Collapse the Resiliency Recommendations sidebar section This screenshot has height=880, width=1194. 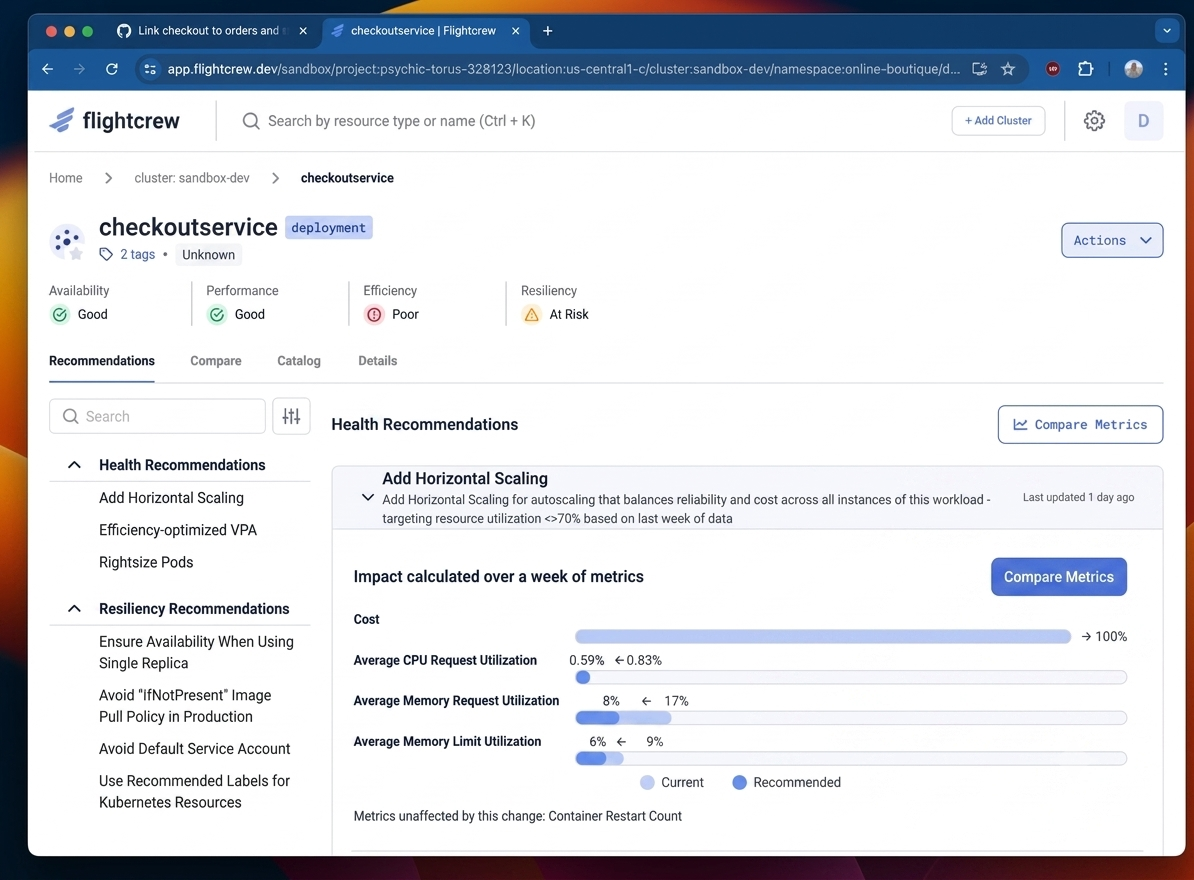tap(74, 609)
